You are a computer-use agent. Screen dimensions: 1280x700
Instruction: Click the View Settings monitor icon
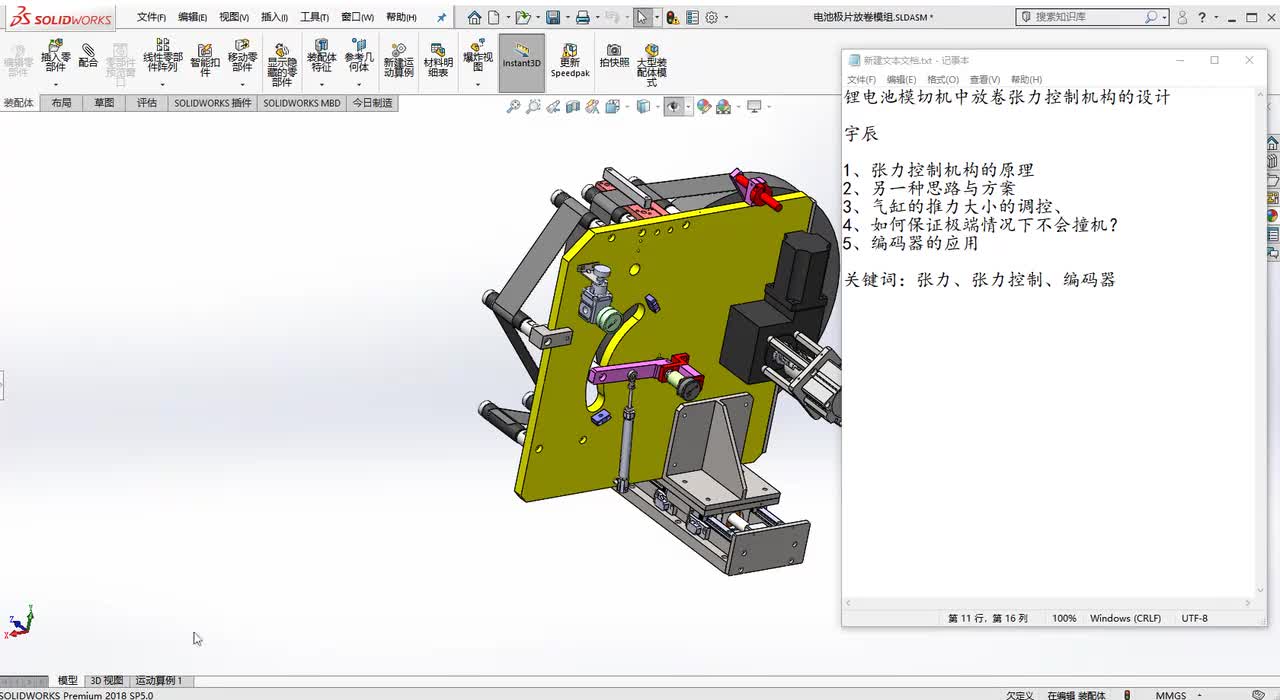click(754, 106)
